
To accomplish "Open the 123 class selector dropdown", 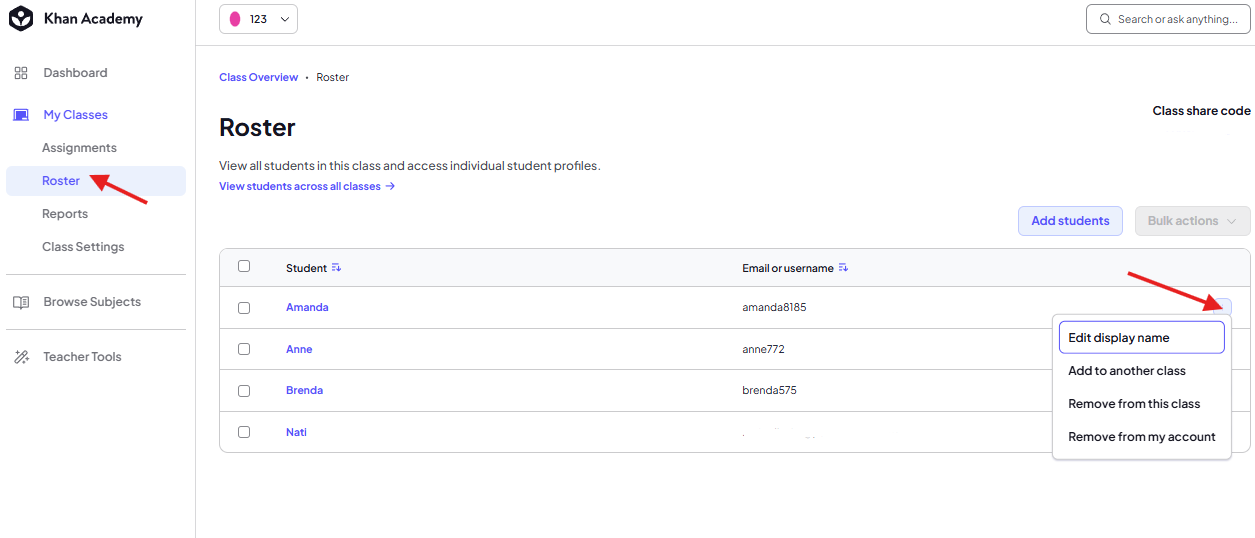I will pyautogui.click(x=258, y=19).
